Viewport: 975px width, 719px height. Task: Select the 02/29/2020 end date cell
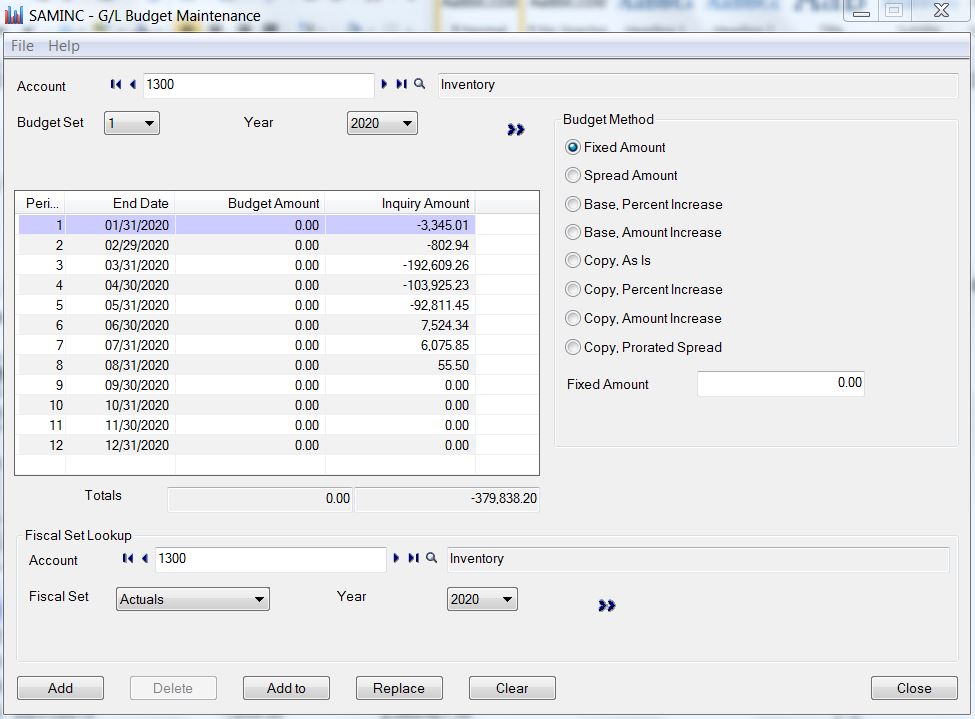pyautogui.click(x=121, y=245)
